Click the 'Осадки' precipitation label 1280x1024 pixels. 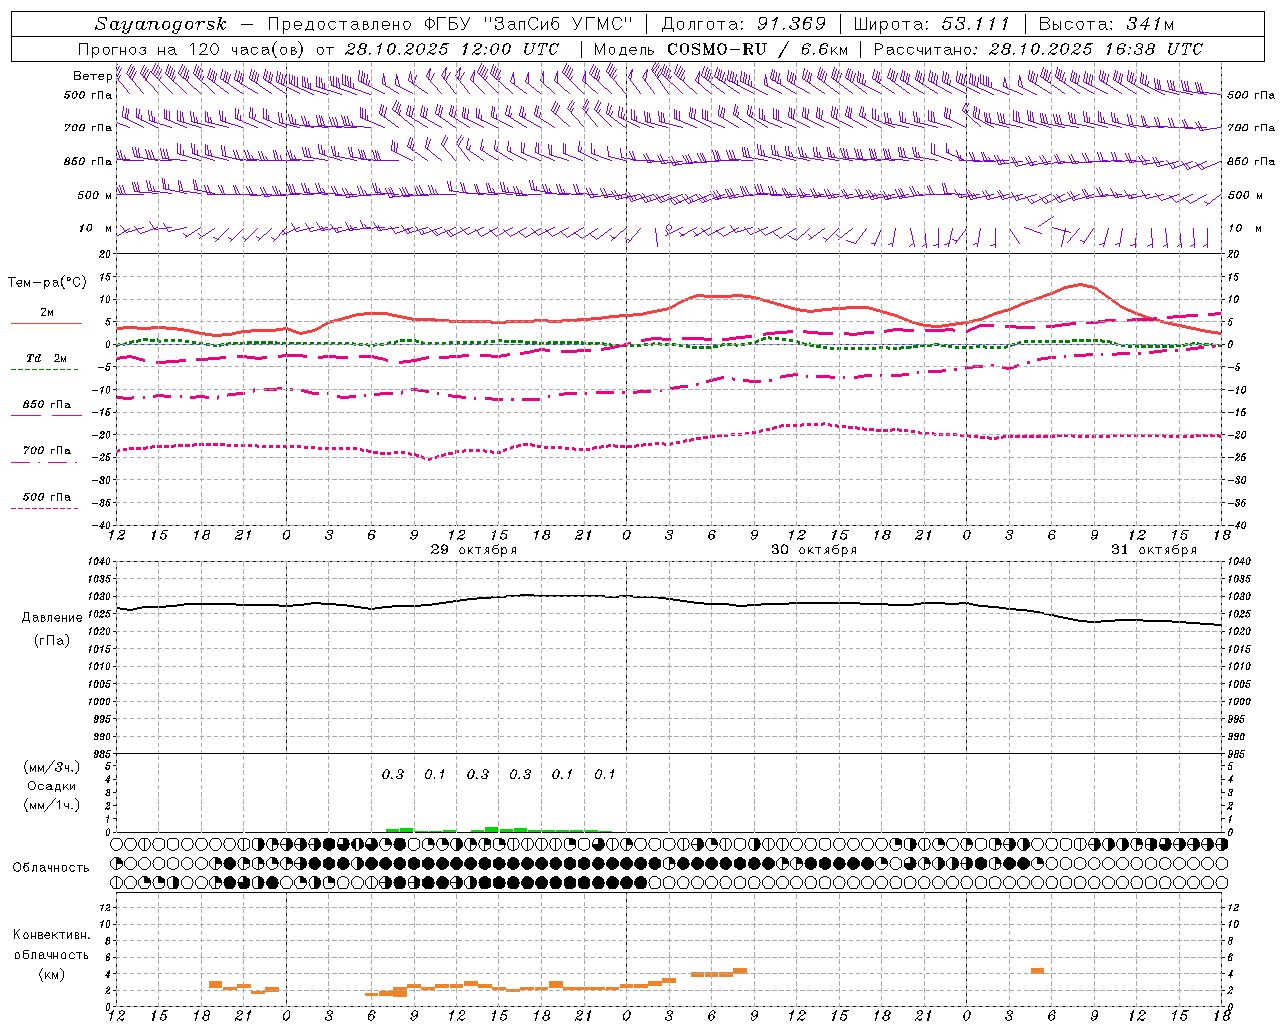tap(52, 786)
